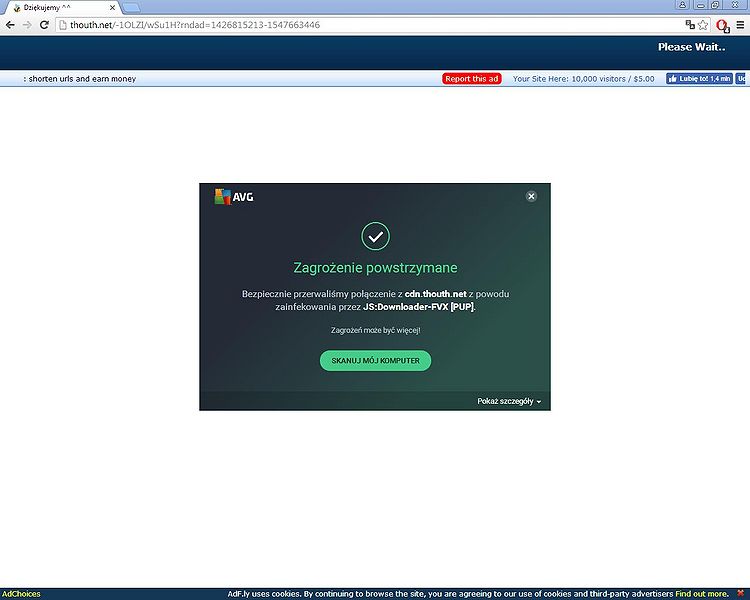Click the green checkmark circle icon

[375, 236]
